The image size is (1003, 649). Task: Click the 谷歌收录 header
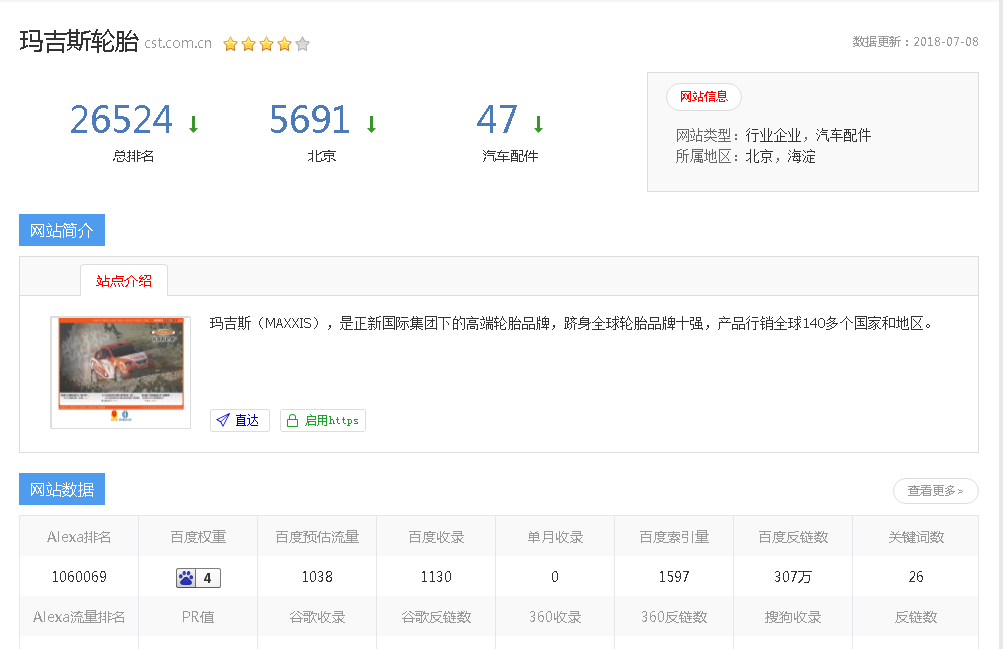click(317, 617)
